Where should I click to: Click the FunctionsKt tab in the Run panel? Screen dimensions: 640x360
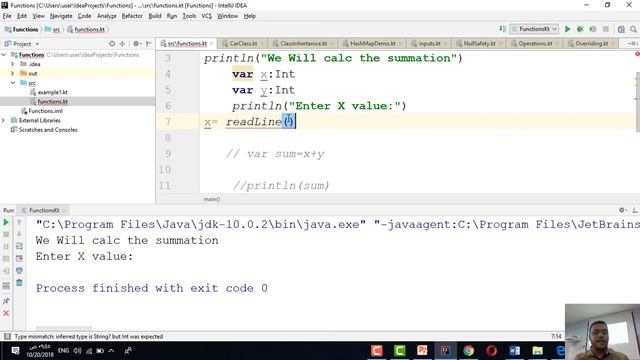(x=44, y=210)
